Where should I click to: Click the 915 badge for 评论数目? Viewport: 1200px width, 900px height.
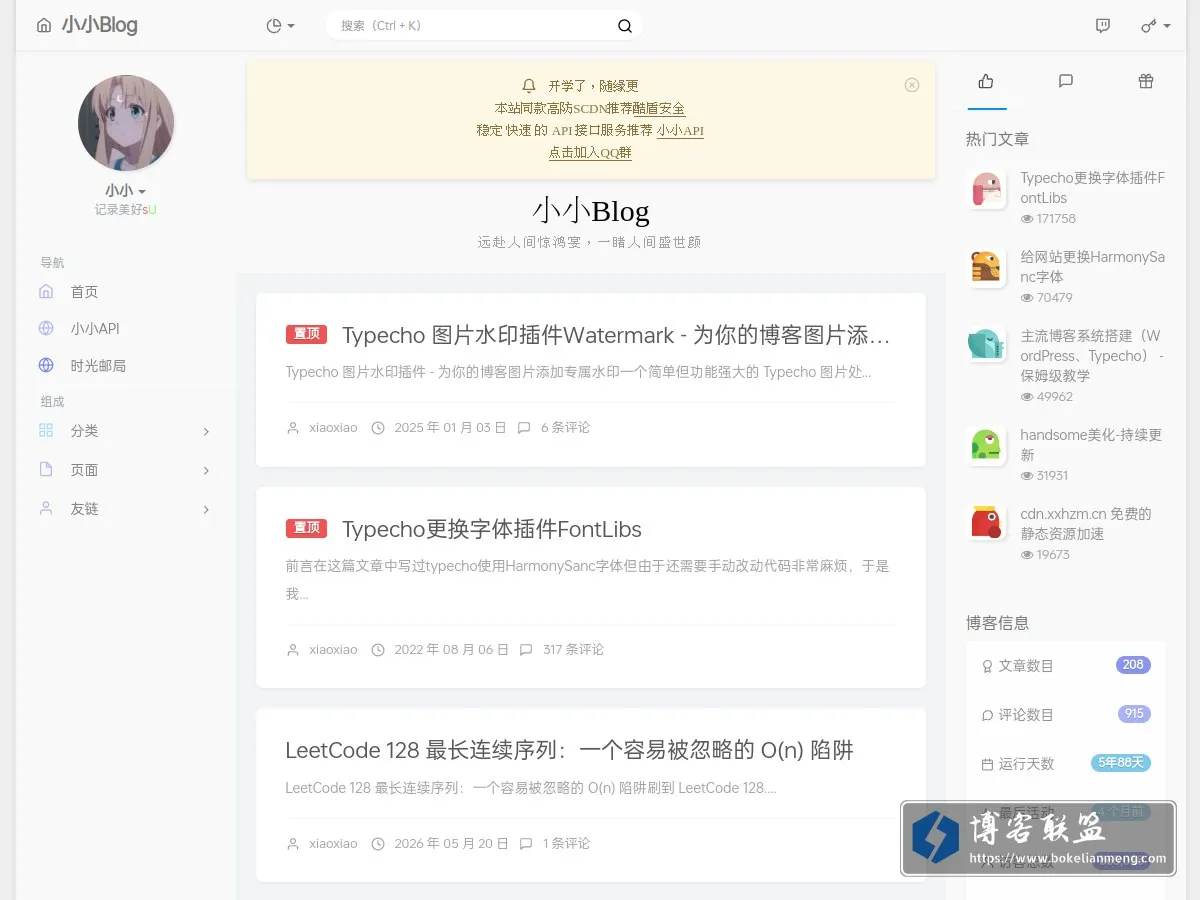(x=1134, y=714)
